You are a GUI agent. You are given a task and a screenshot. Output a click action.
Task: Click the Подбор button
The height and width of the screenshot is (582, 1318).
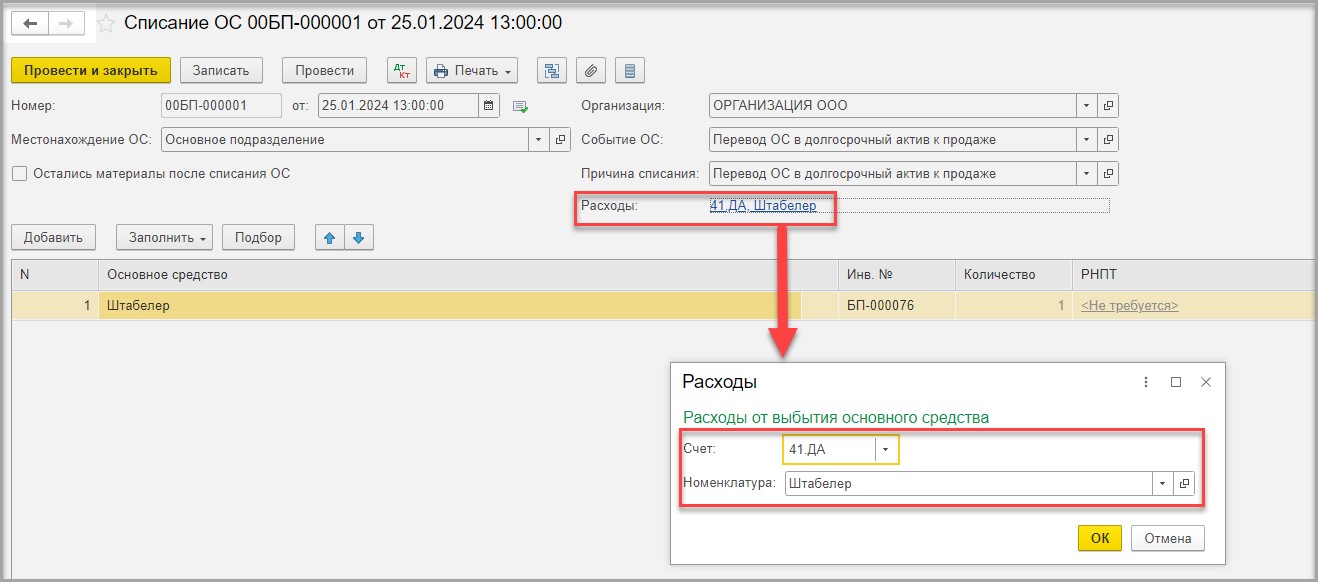tap(258, 238)
